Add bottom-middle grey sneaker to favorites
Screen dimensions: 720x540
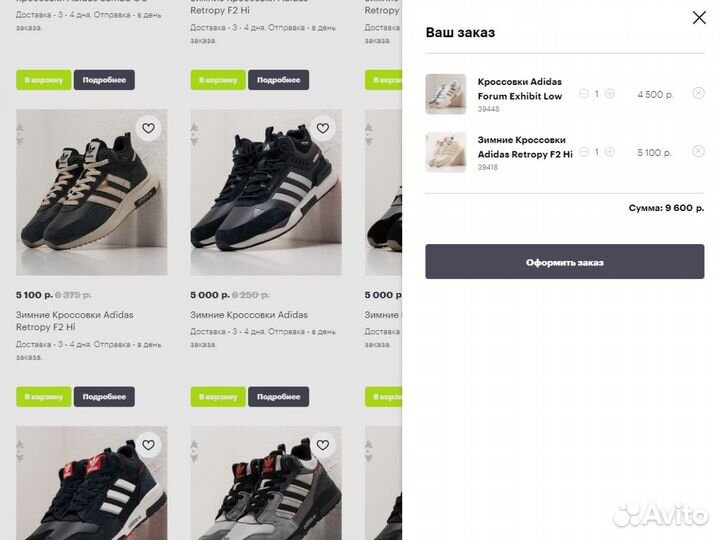(x=322, y=445)
